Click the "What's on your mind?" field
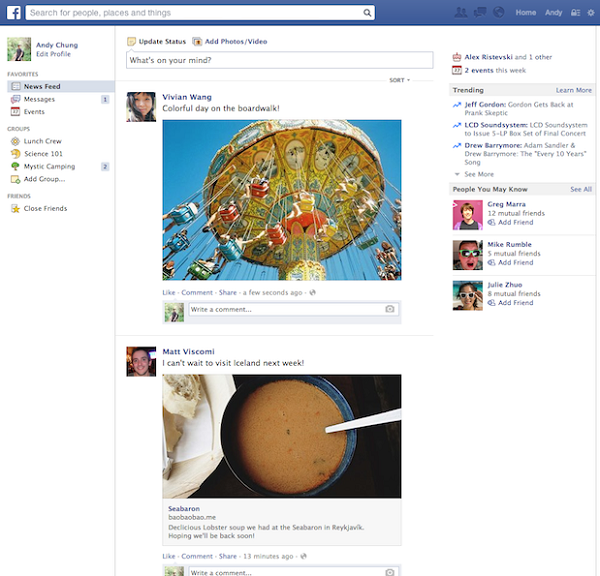Screen dimensions: 600x576 (x=279, y=60)
